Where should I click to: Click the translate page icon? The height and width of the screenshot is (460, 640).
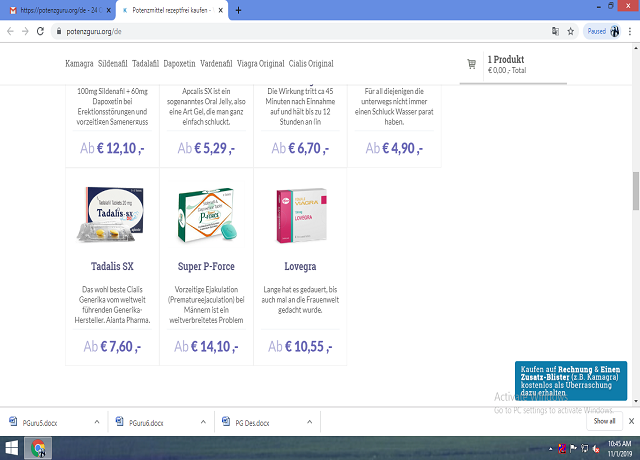click(554, 31)
